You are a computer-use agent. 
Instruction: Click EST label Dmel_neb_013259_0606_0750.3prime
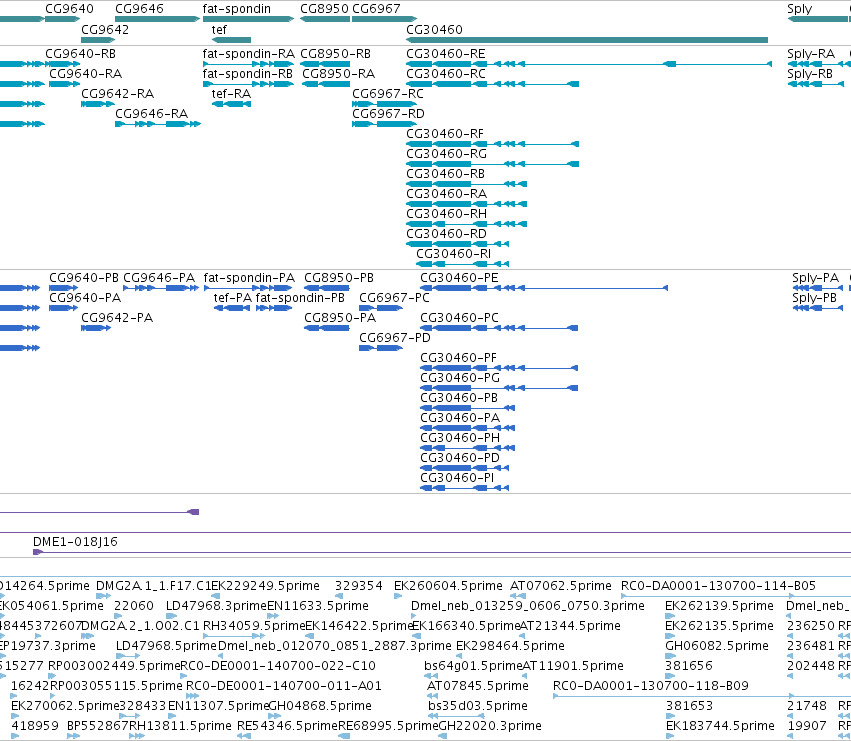528,606
